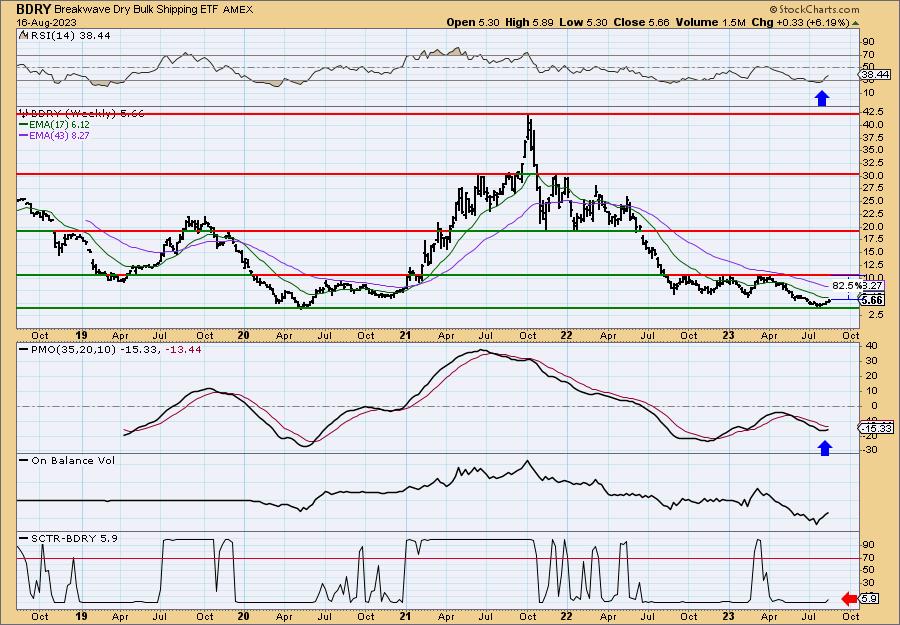Select the 'Breakwave Dry Bulk Shipping ETF' name
Image resolution: width=900 pixels, height=625 pixels.
point(137,10)
